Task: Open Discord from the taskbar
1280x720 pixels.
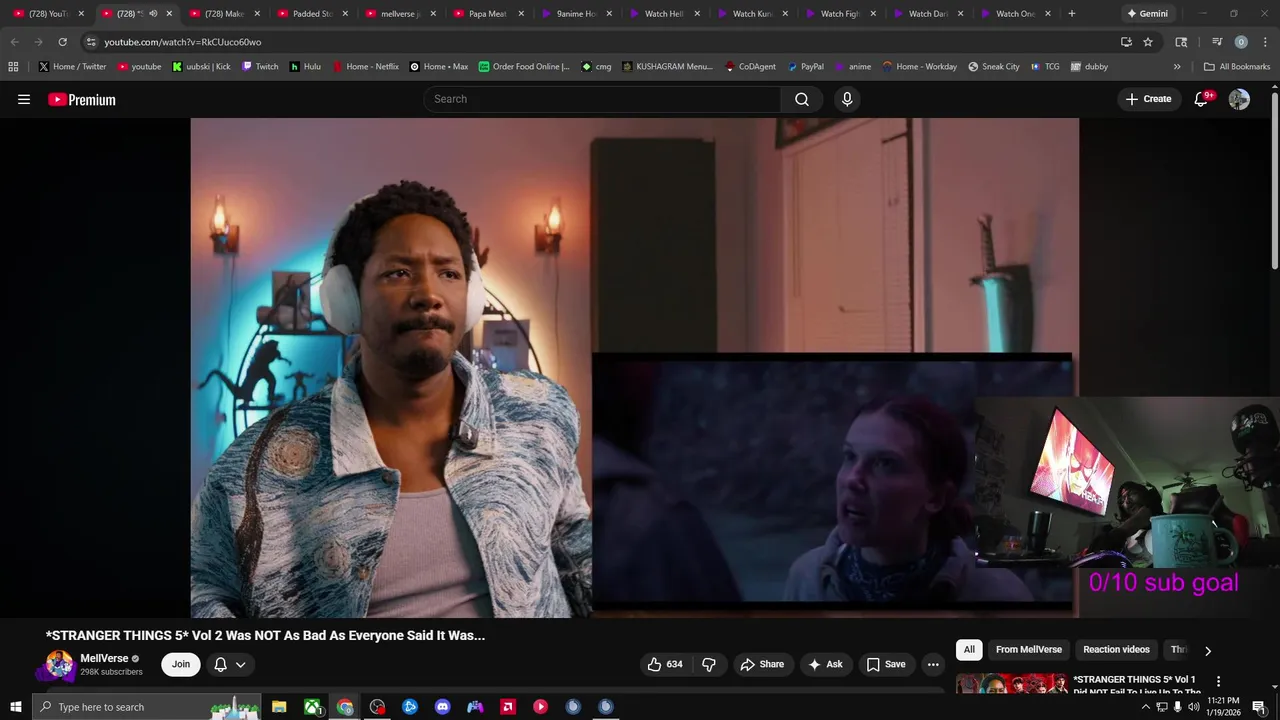Action: 443,707
